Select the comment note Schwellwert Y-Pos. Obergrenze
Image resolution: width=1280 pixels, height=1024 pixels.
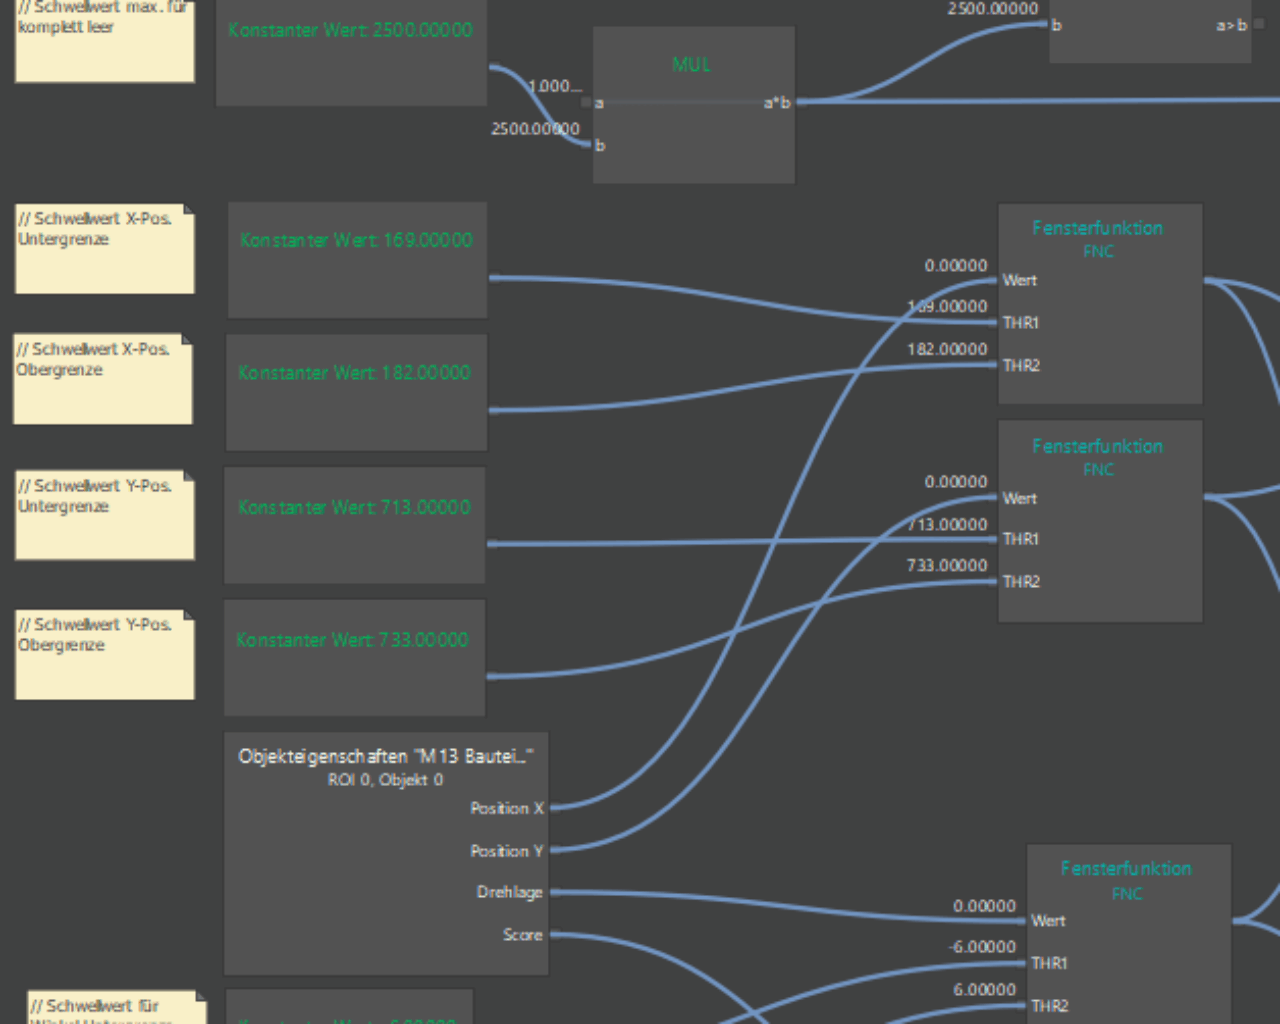click(105, 655)
